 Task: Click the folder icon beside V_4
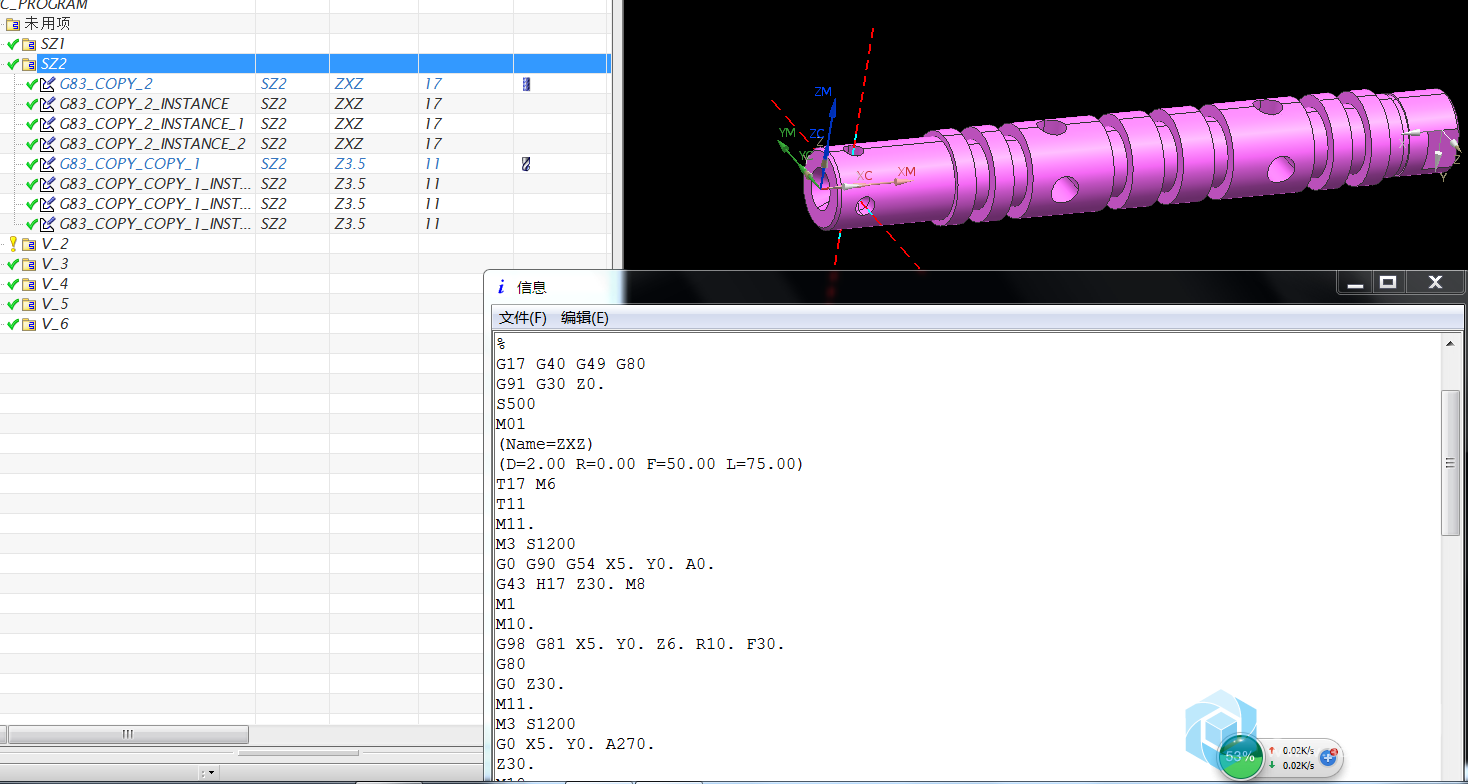pyautogui.click(x=29, y=284)
